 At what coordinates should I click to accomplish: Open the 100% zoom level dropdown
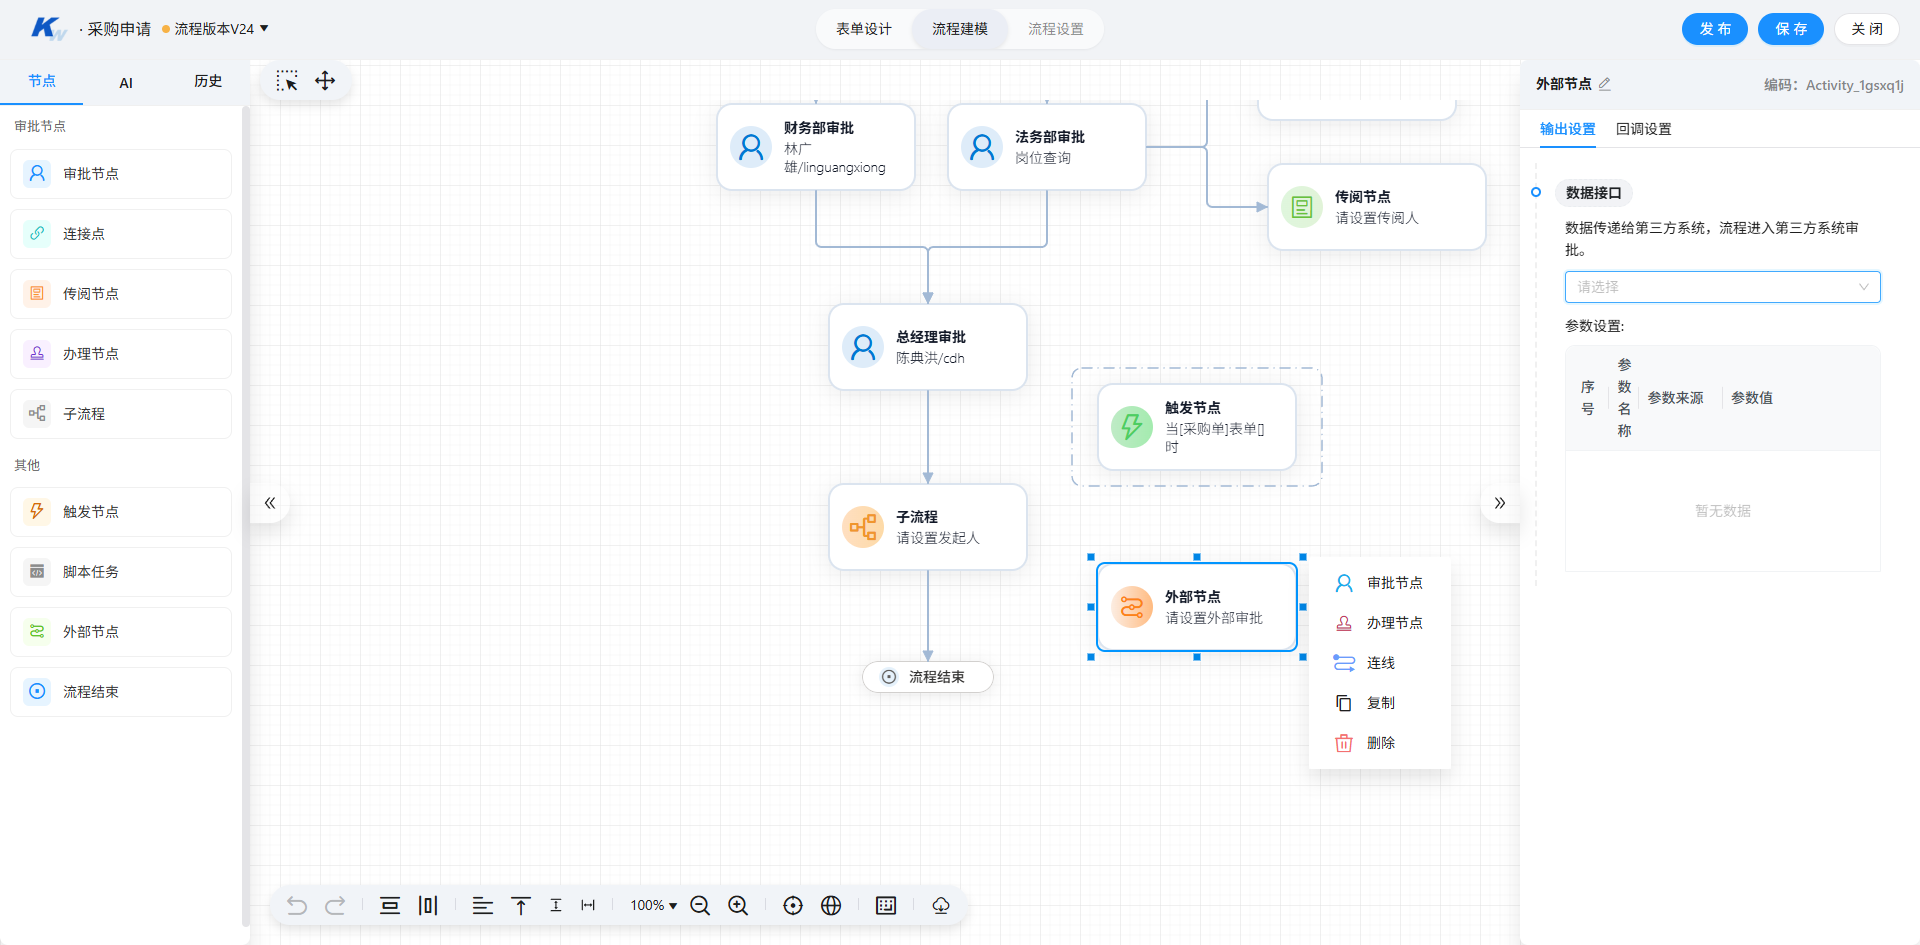(x=654, y=906)
